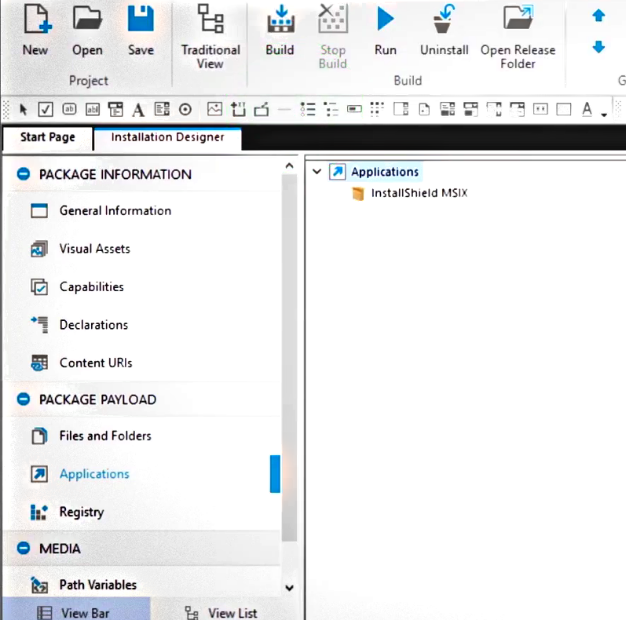Open the Declarations view
Screen dimensions: 626x620
tap(93, 325)
